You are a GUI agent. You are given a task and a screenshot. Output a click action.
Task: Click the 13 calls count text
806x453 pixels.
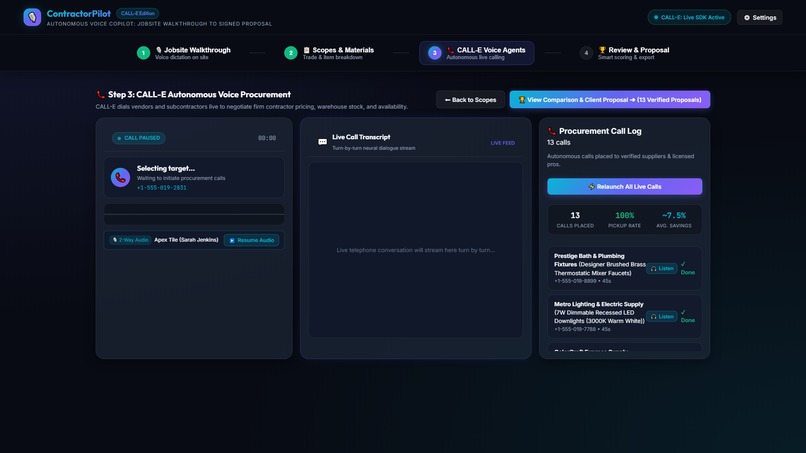click(x=558, y=142)
